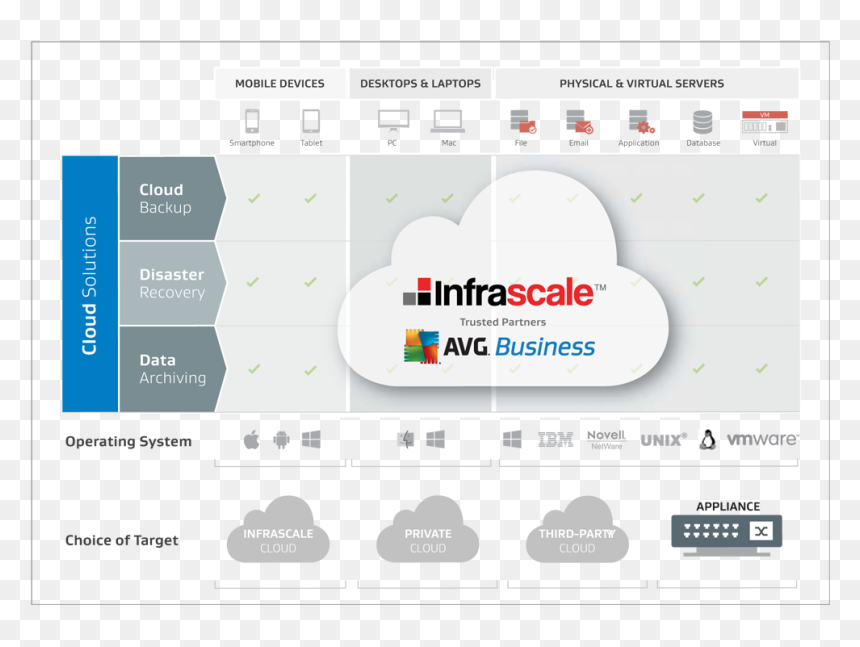Click Cloud Backup checkmark under Tablet
Screen dimensions: 860x647
(310, 198)
